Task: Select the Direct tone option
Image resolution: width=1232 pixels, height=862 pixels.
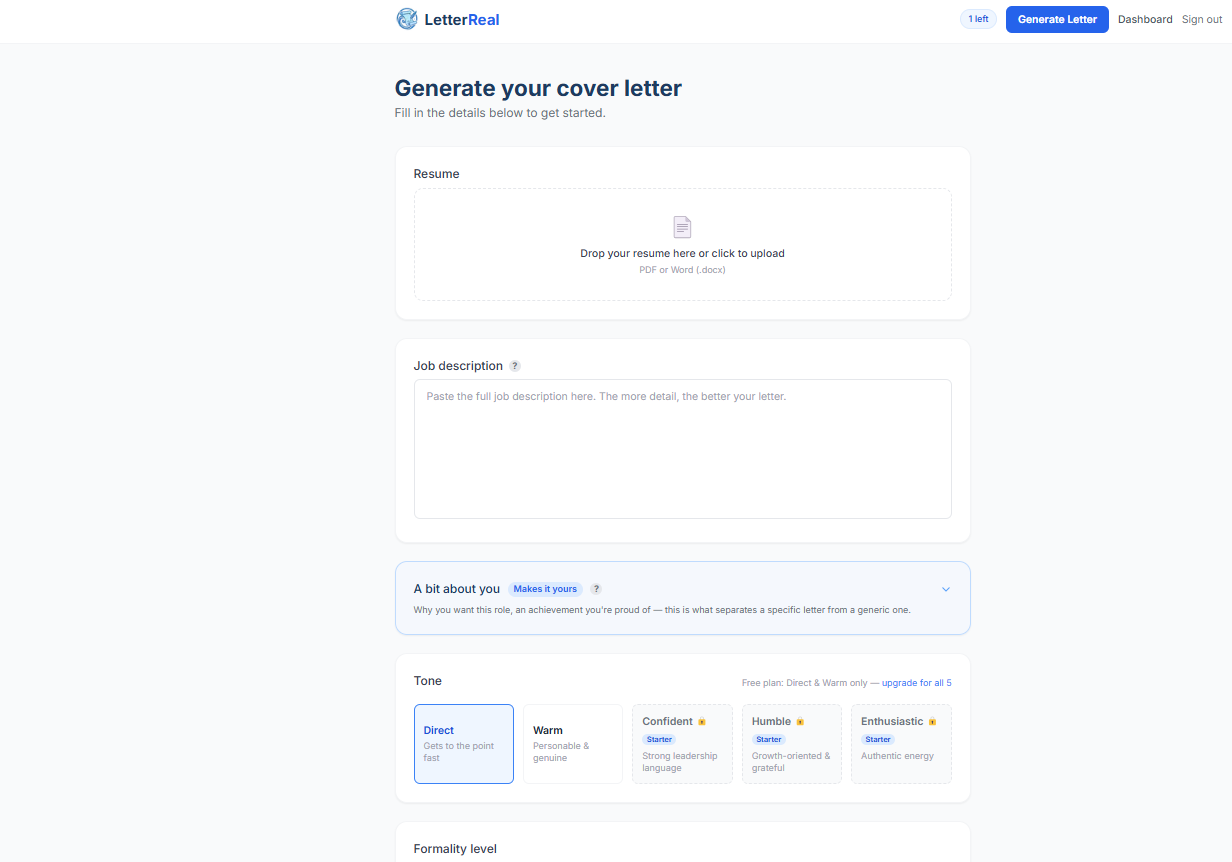Action: [464, 744]
